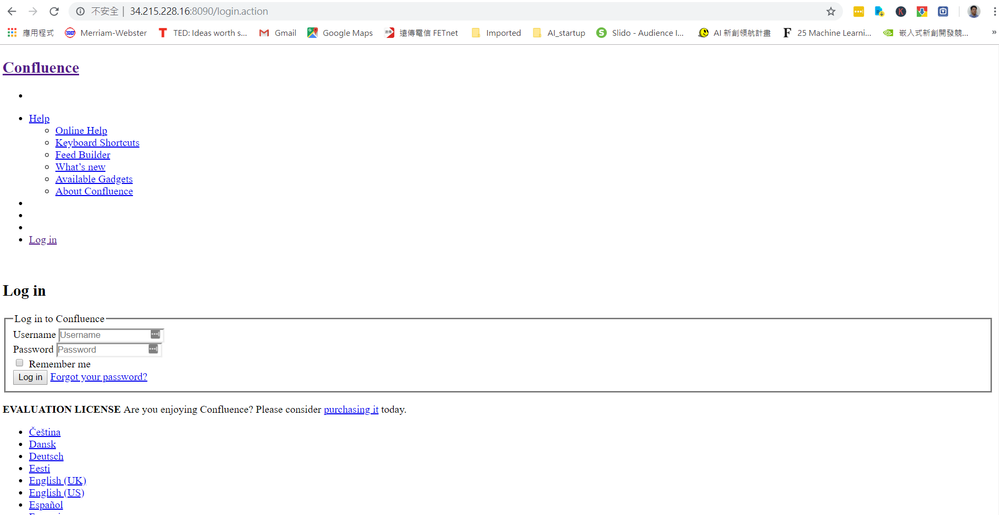Open the FETnet bookmark
The width and height of the screenshot is (999, 515).
coord(421,33)
